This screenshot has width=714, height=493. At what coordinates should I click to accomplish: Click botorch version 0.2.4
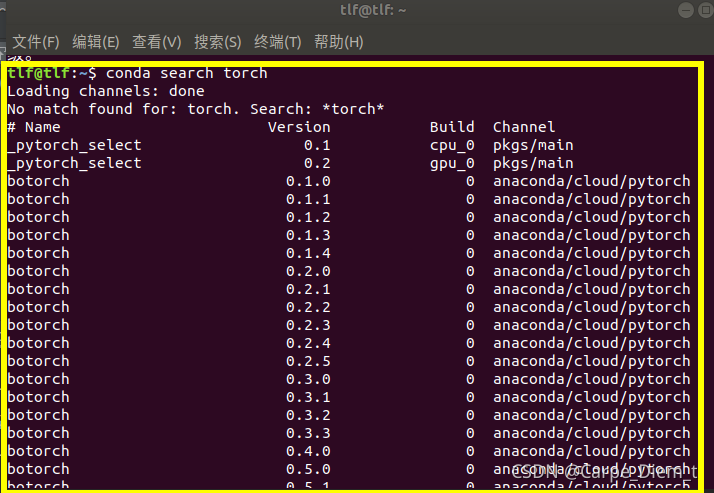click(308, 343)
